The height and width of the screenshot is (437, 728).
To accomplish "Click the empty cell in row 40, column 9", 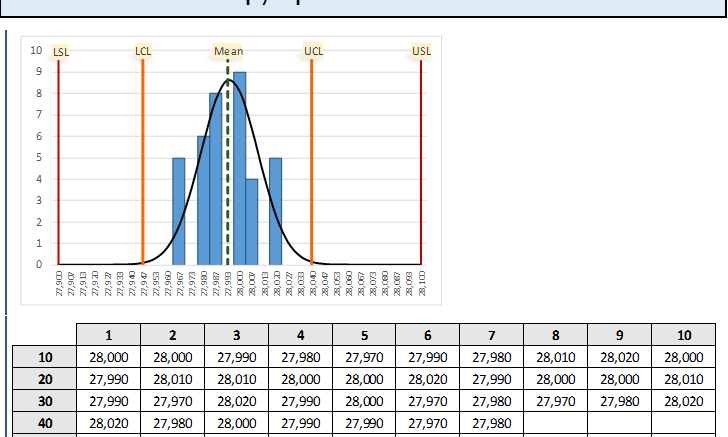I will tap(620, 424).
